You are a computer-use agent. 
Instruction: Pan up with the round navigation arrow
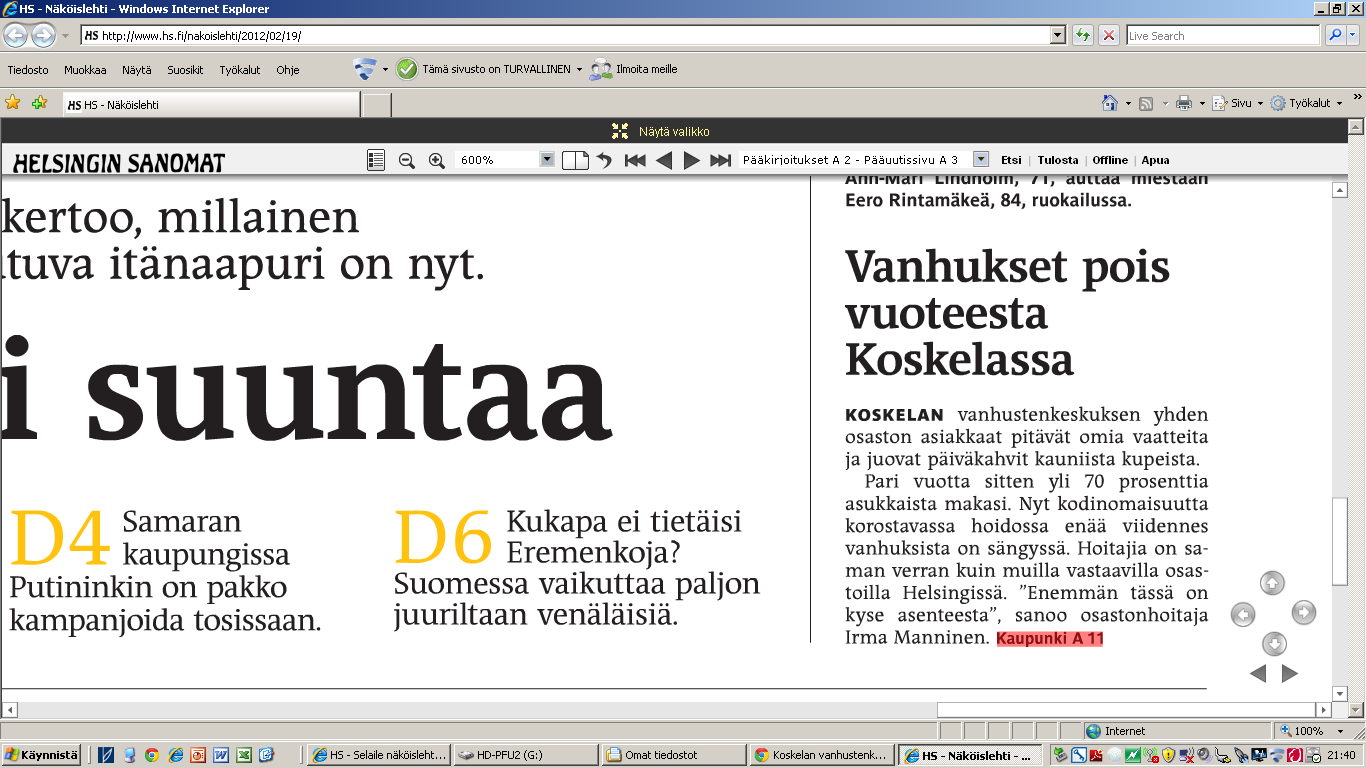tap(1271, 583)
